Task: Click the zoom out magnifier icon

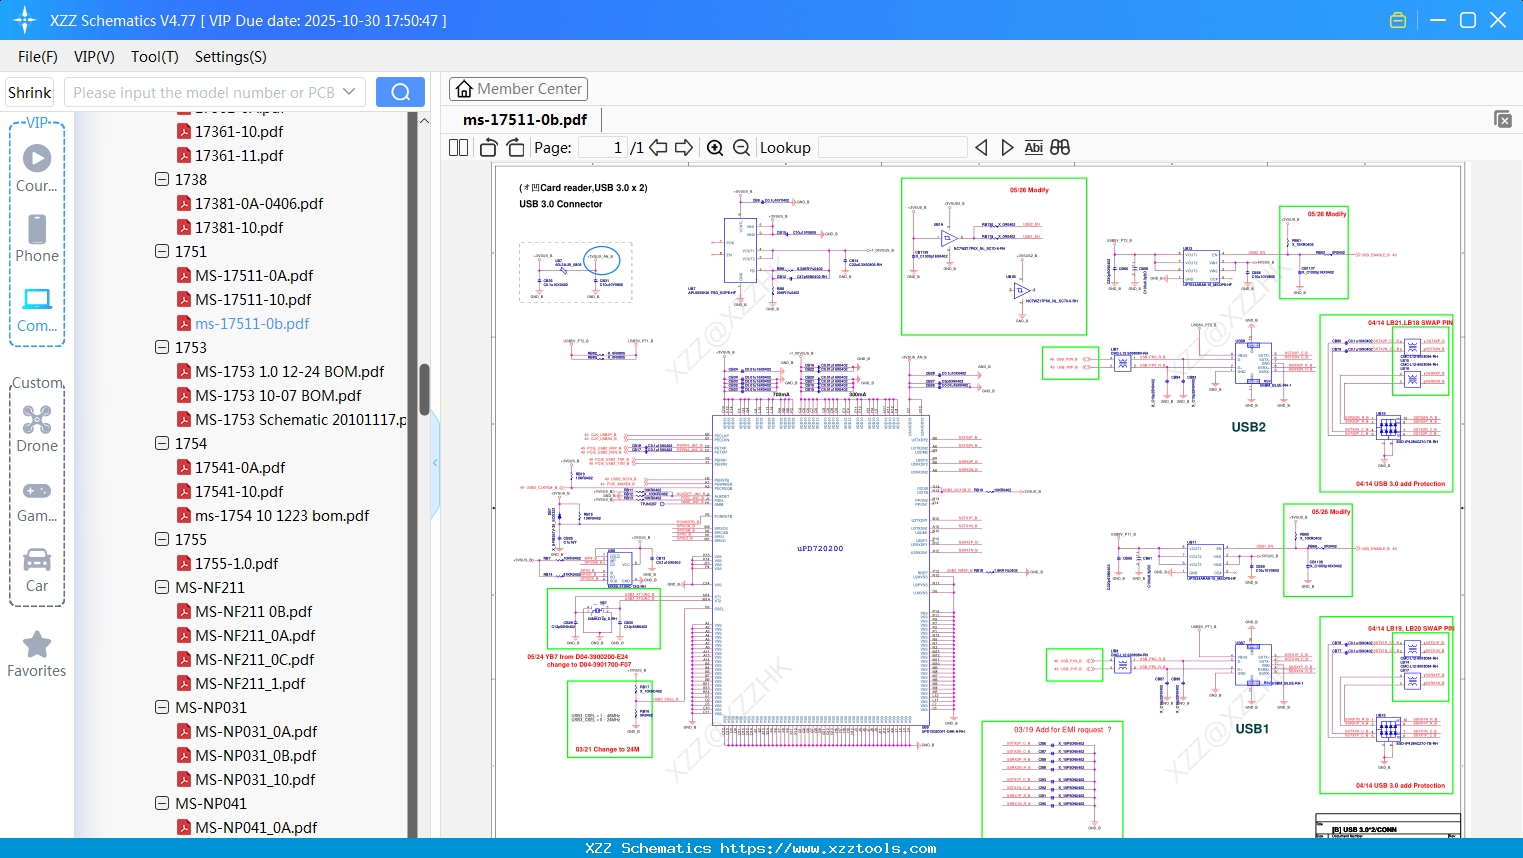Action: pos(741,148)
